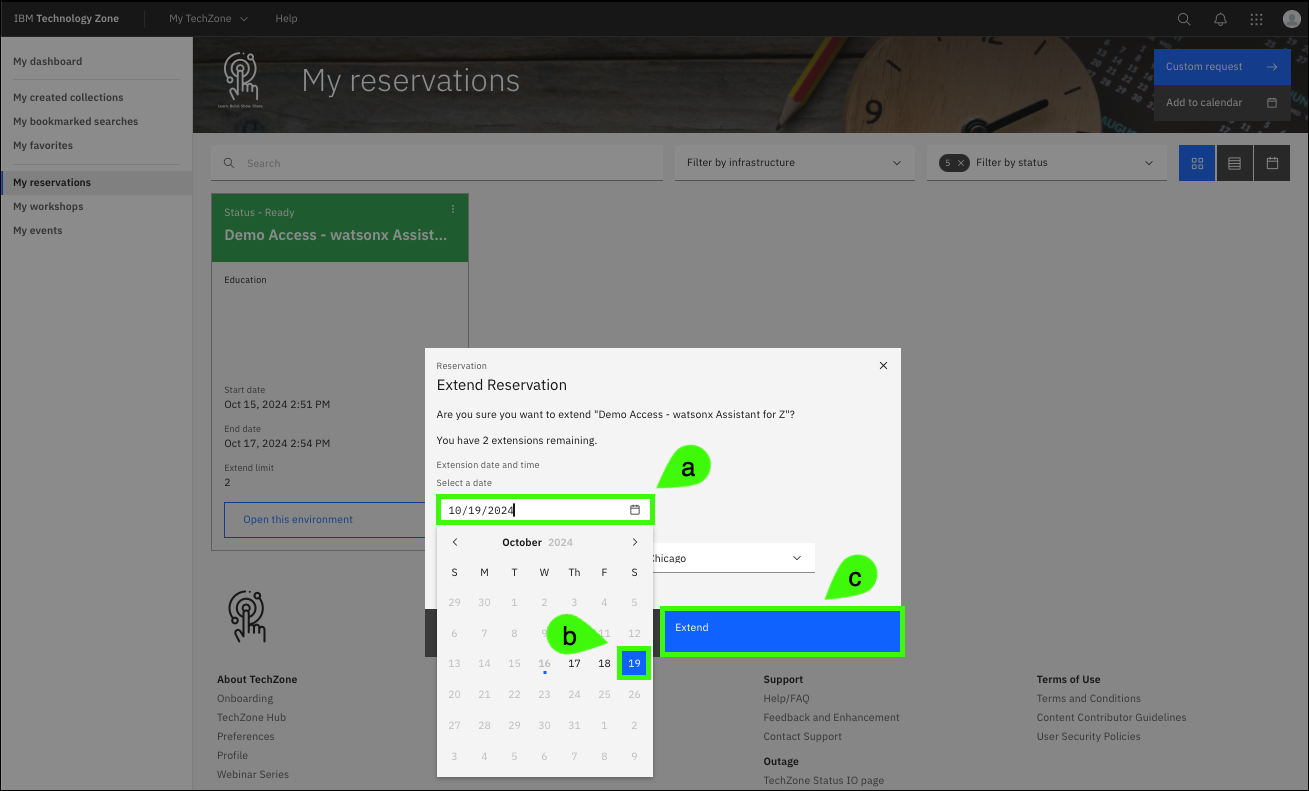
Task: Go to next month in calendar
Action: pos(634,542)
